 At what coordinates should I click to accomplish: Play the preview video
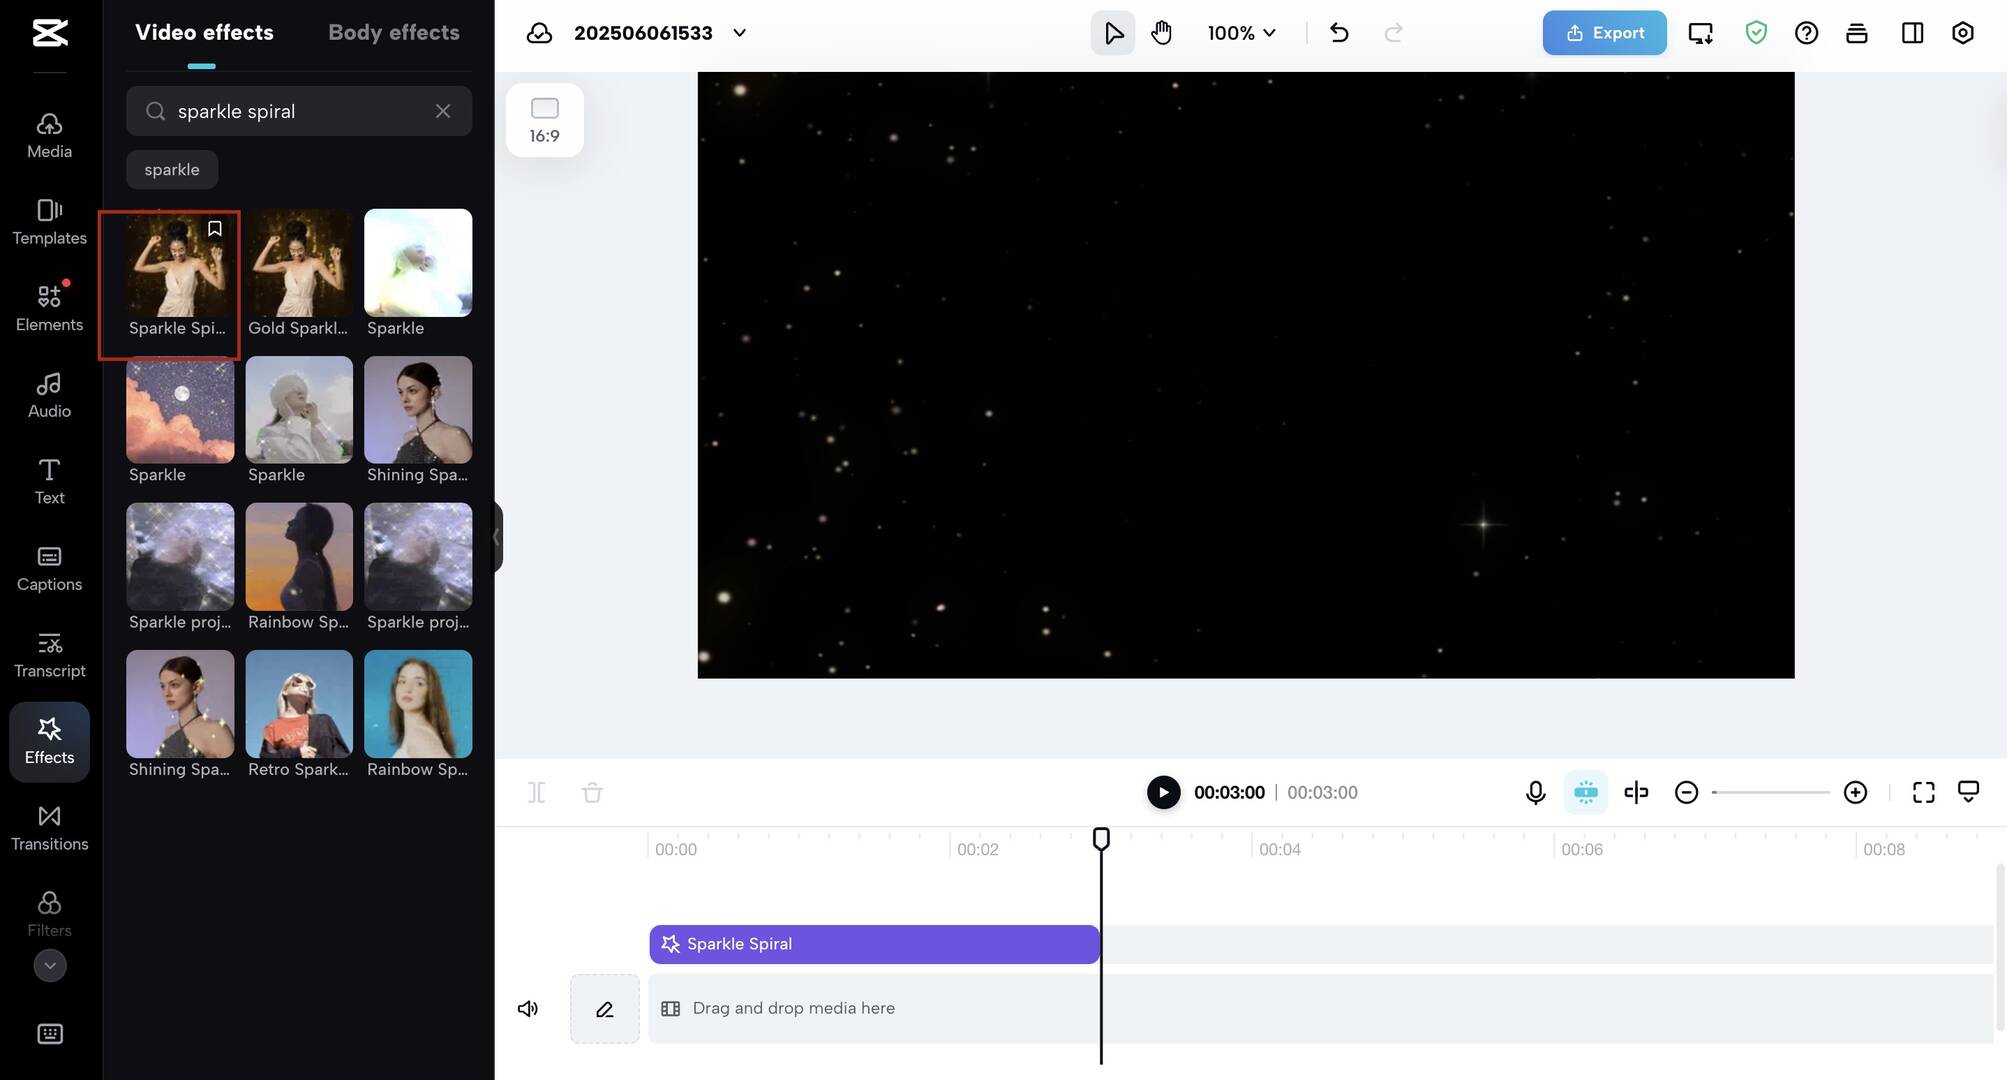click(1163, 792)
